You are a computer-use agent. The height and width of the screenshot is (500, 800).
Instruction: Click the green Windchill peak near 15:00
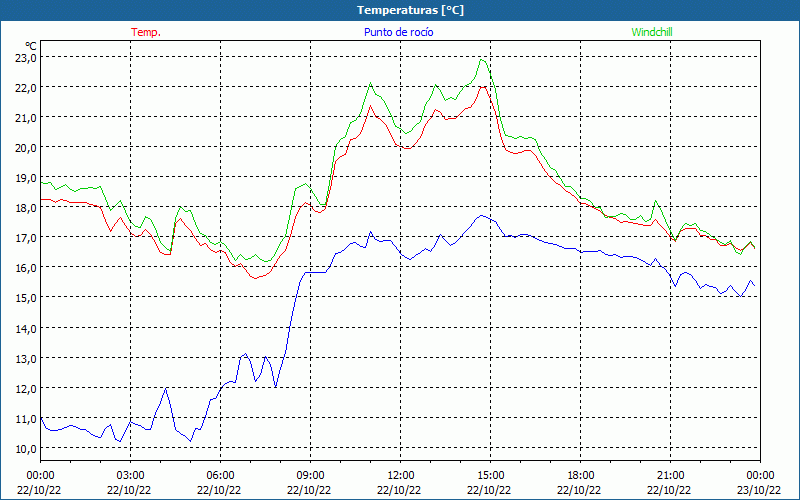482,60
